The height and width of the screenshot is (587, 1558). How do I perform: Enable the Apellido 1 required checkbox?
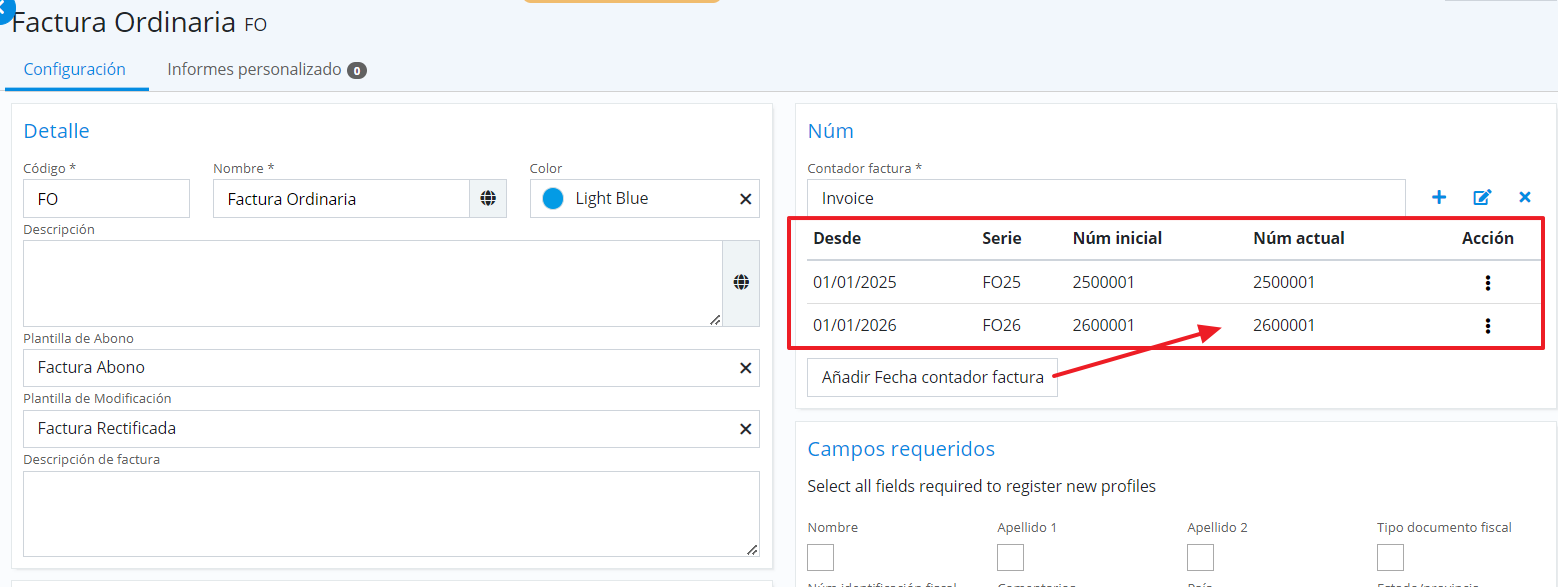[1010, 557]
